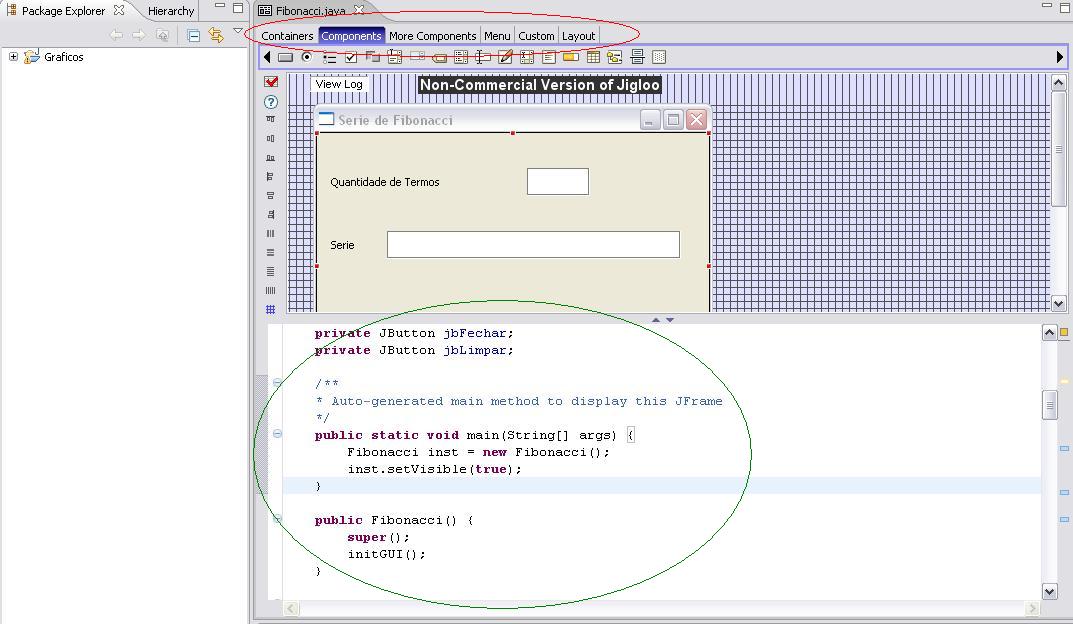The image size is (1073, 624).
Task: Select the pencil editor component icon
Action: (505, 58)
